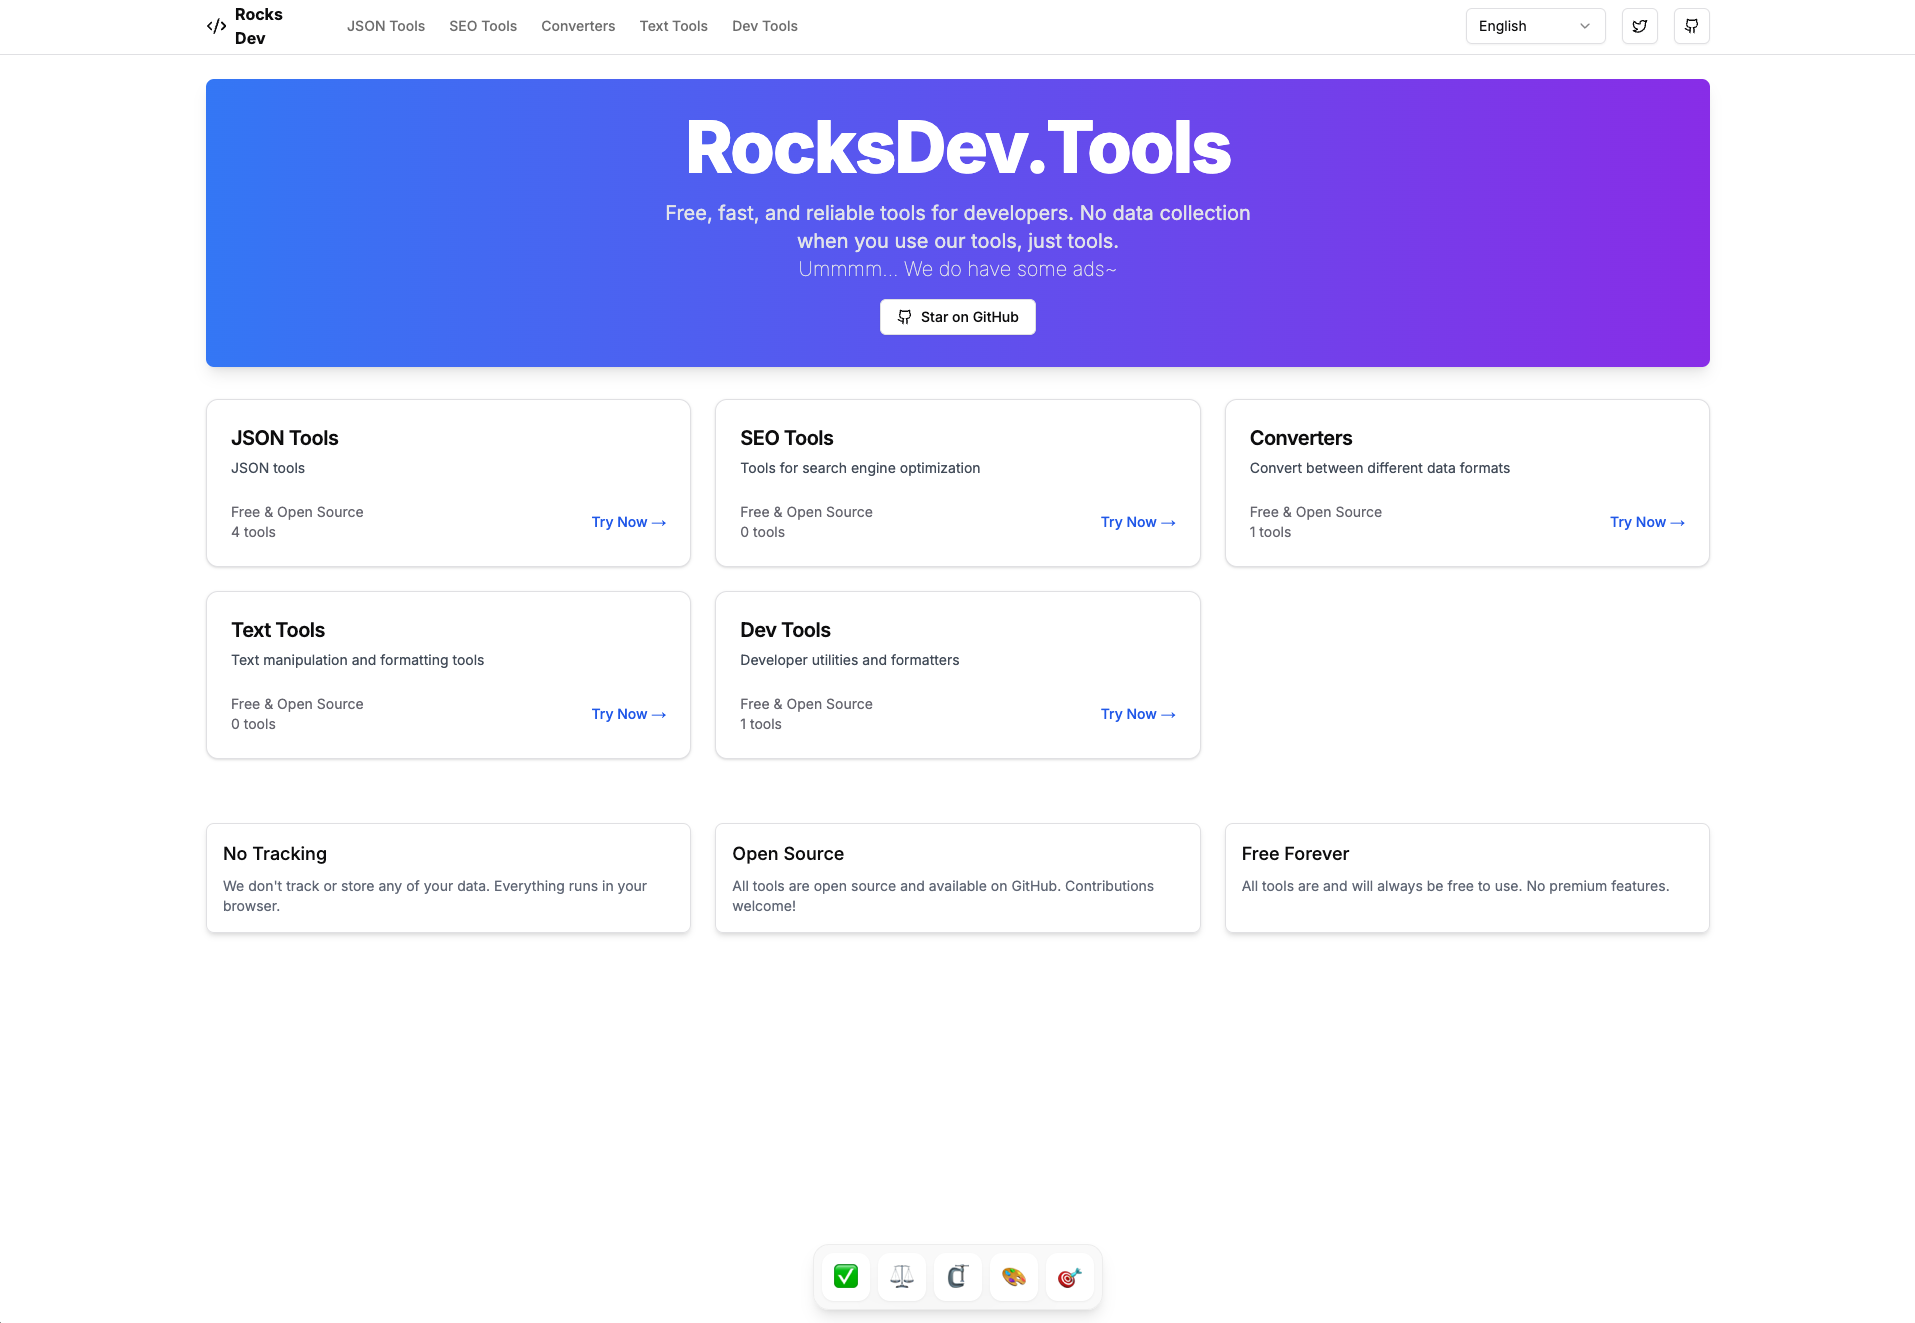1915x1323 pixels.
Task: Click 'Developer utilities and formatters' text
Action: coord(850,660)
